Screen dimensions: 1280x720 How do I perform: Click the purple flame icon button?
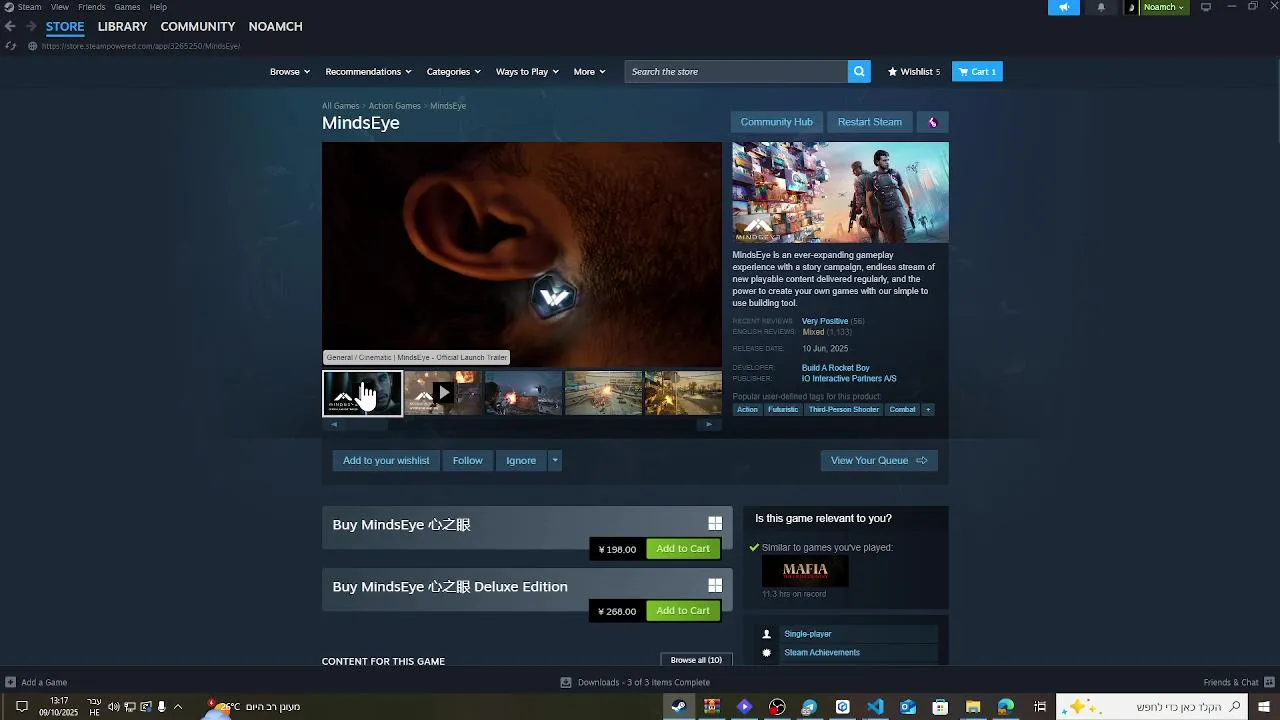[933, 122]
